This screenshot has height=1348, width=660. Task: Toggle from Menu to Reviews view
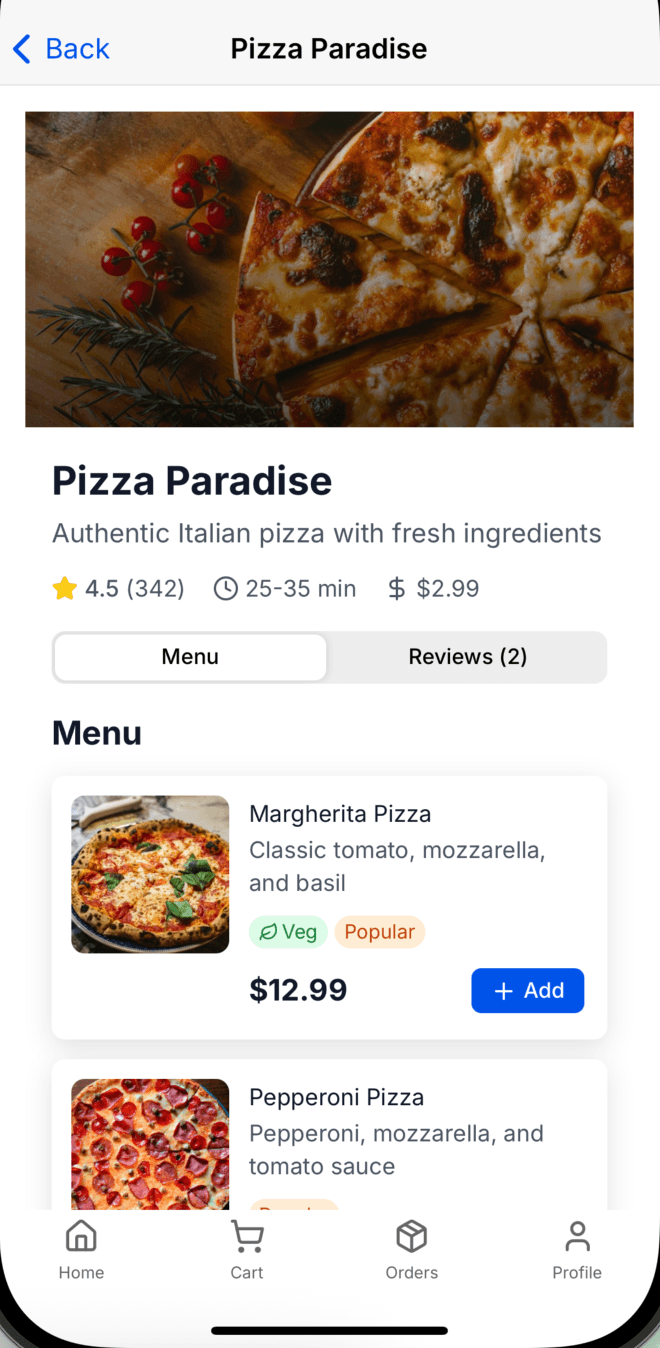point(467,657)
